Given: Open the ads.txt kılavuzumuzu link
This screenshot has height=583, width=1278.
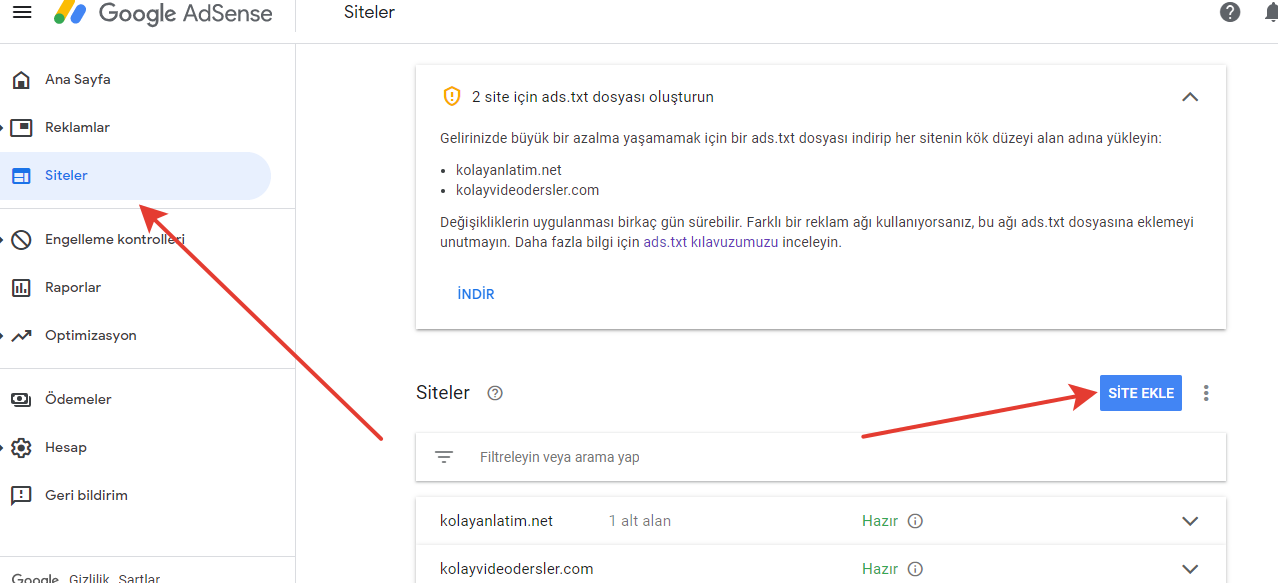Looking at the screenshot, I should pos(711,242).
